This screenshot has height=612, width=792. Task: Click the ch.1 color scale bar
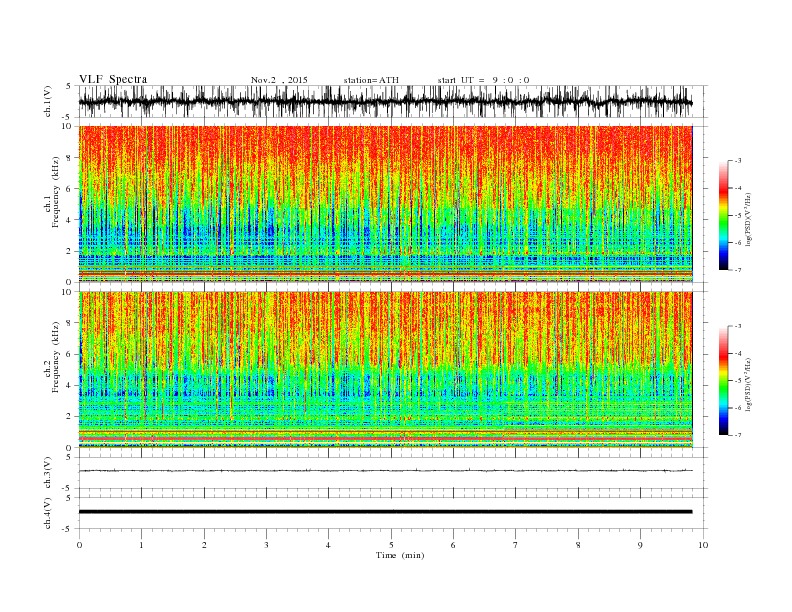click(723, 215)
